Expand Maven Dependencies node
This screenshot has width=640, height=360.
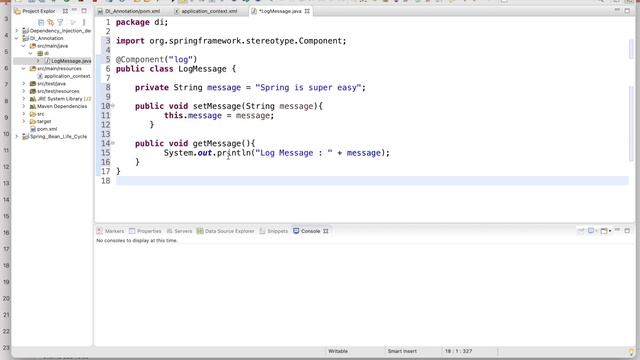(24, 107)
